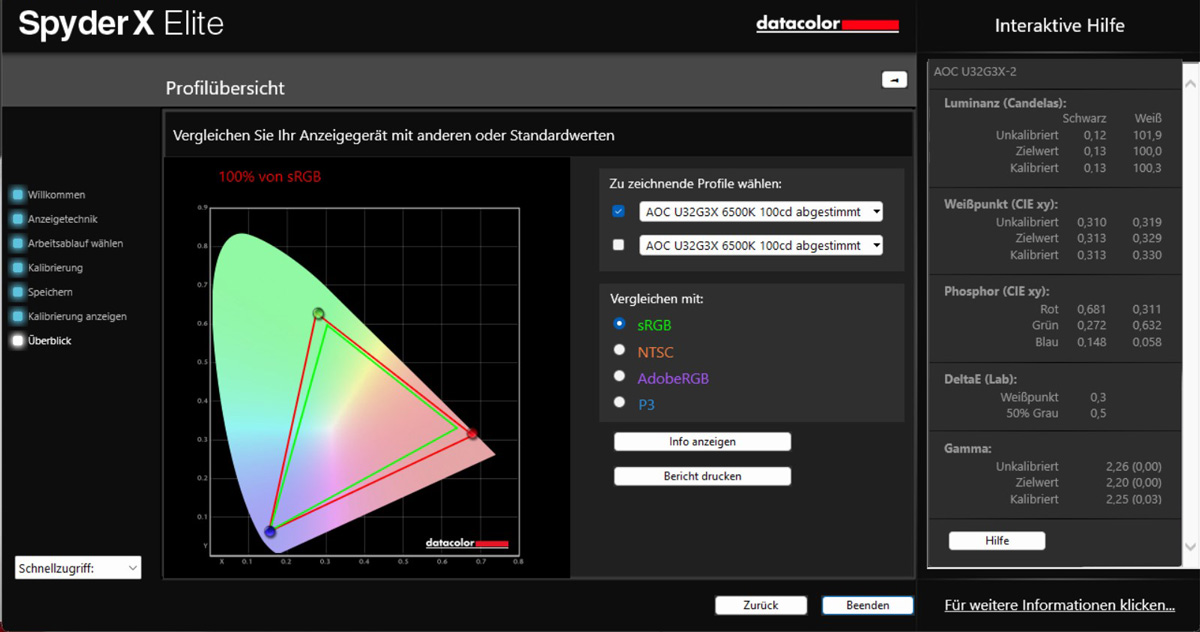Click the help panel scrollbar down arrow
The height and width of the screenshot is (632, 1200).
[x=1191, y=546]
